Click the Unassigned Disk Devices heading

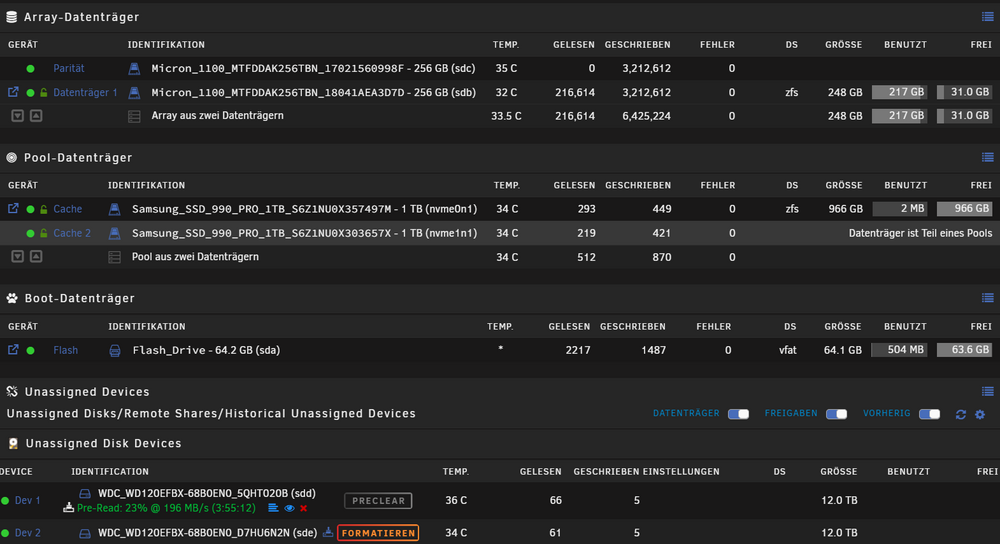103,443
